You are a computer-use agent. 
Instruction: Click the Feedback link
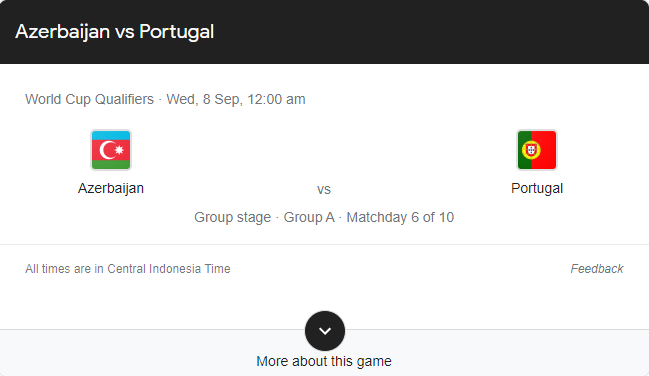click(597, 269)
